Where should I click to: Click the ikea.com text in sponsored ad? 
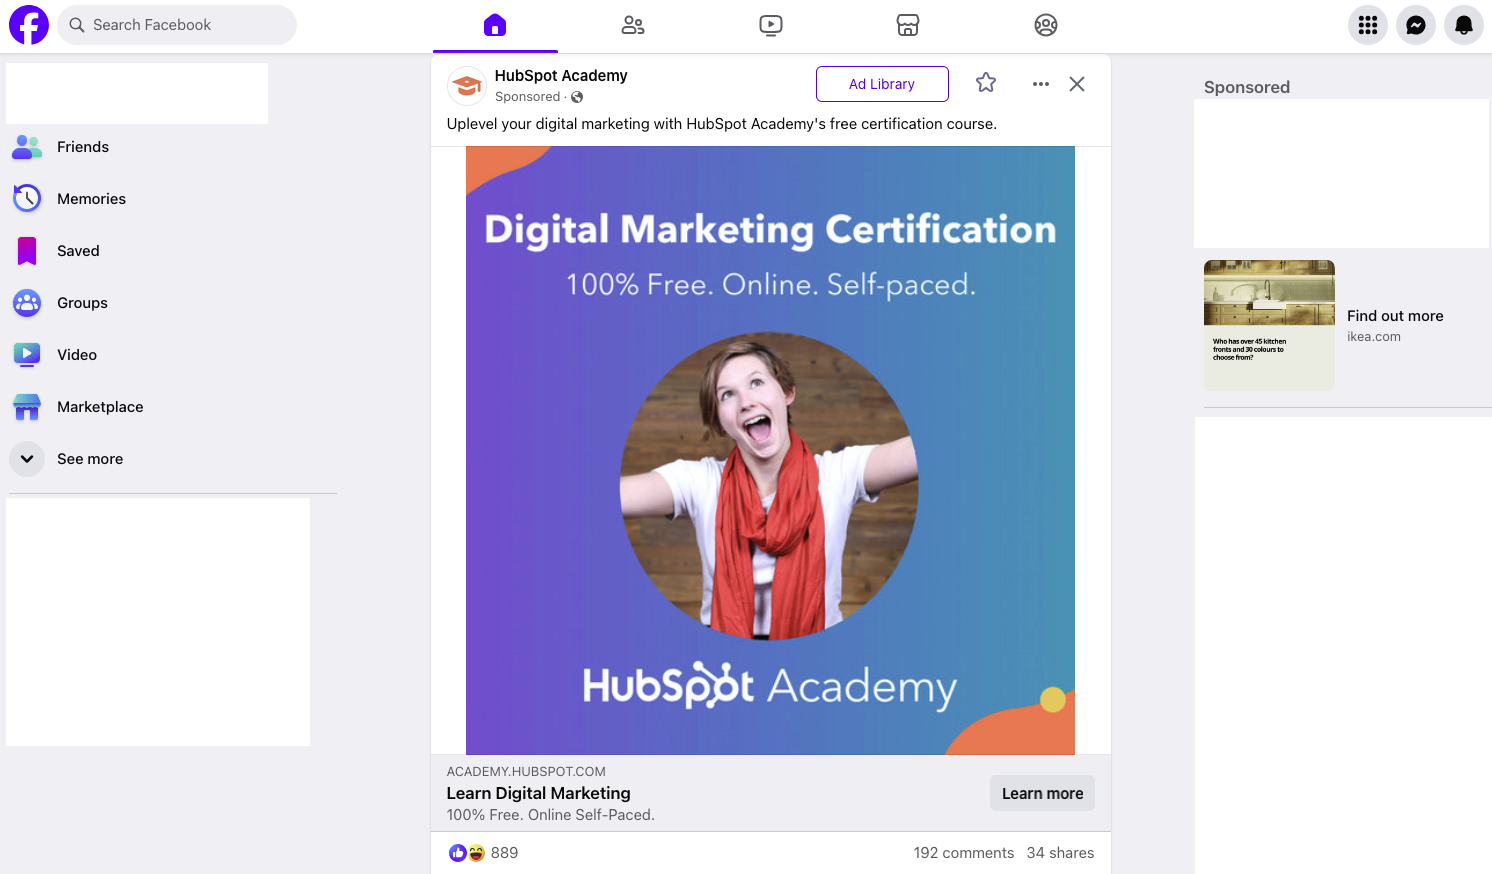(x=1374, y=337)
